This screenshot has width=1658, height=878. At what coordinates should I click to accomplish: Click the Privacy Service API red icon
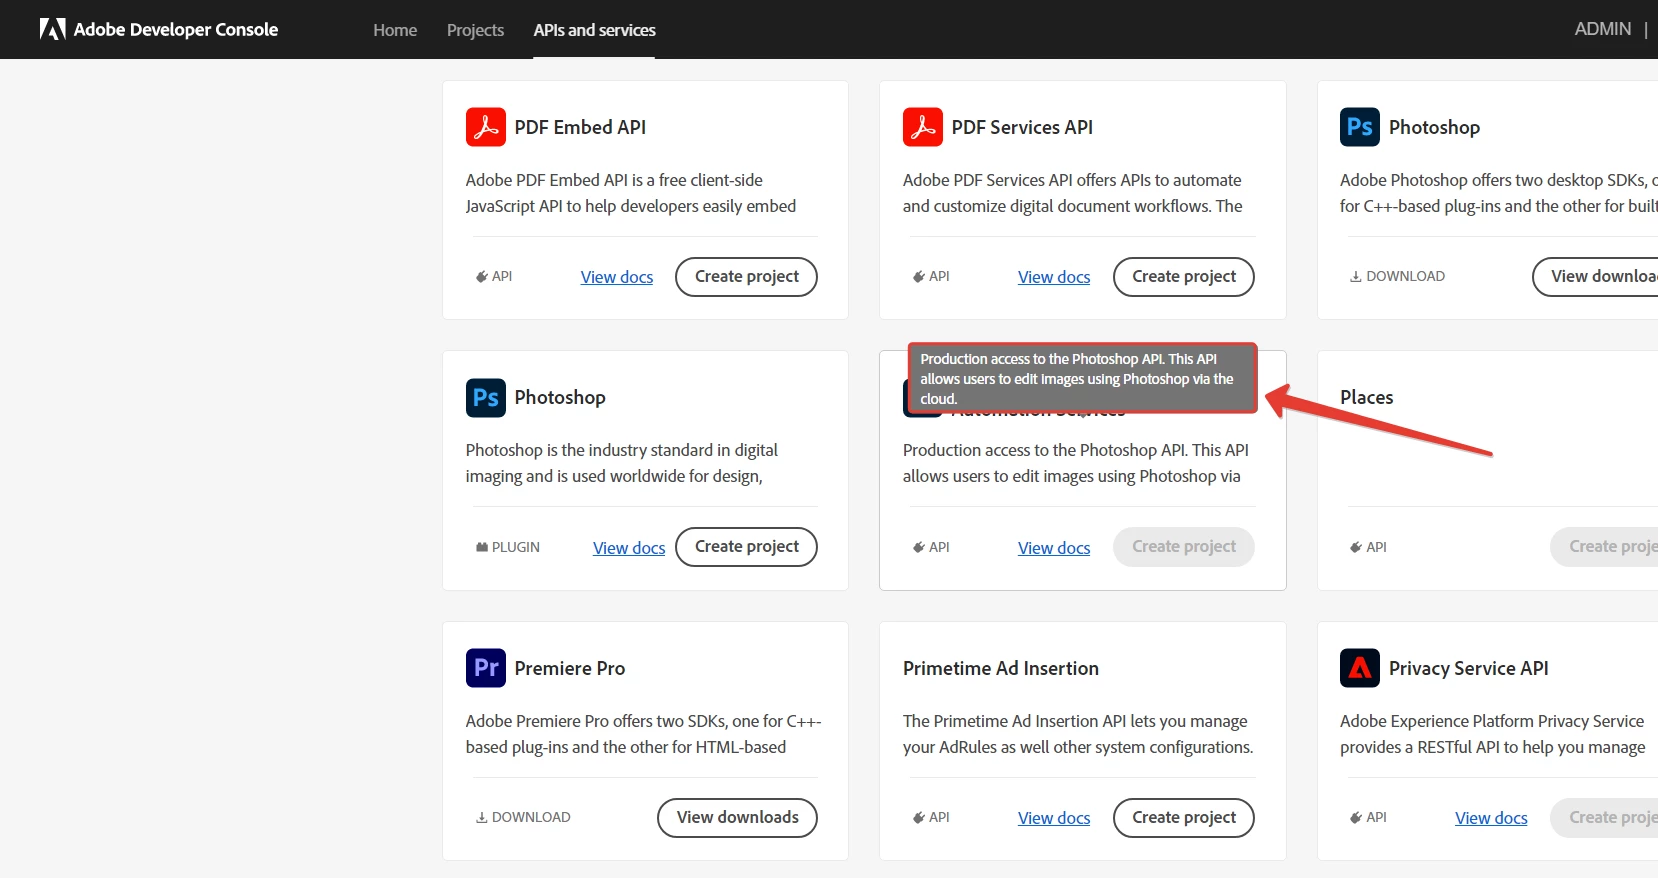point(1360,668)
